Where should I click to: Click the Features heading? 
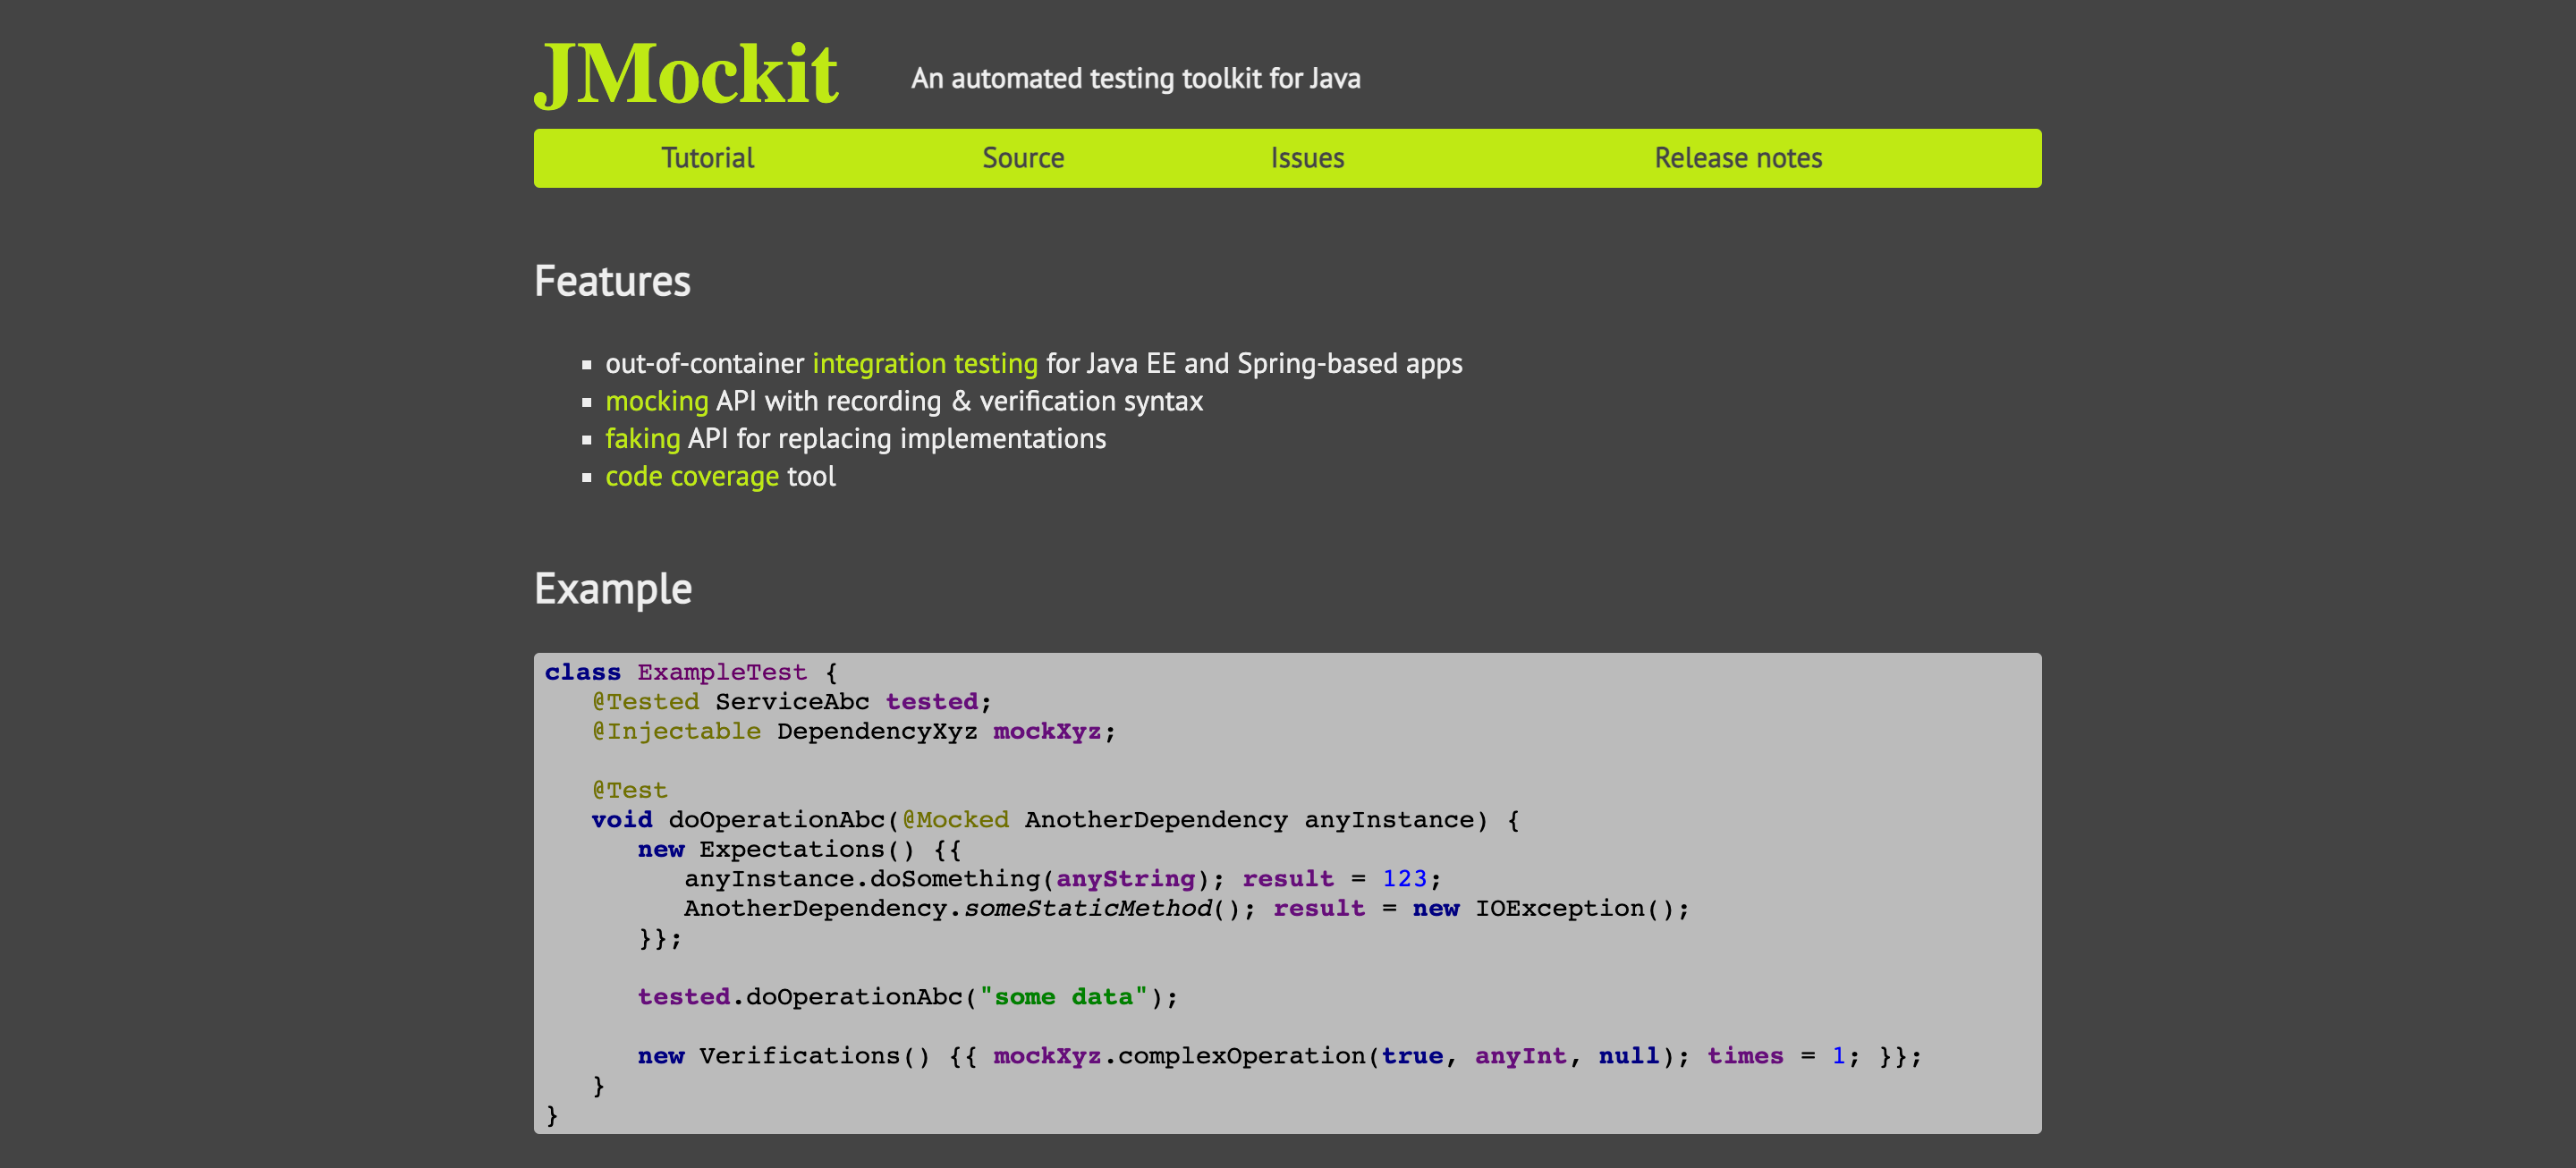click(x=612, y=281)
